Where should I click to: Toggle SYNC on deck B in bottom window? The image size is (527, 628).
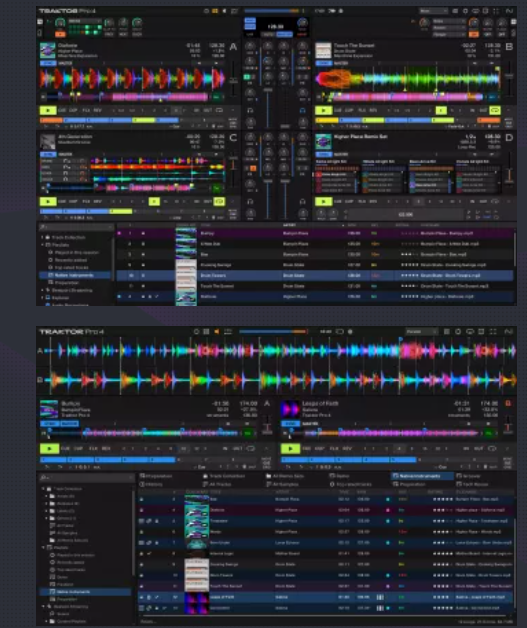point(290,423)
